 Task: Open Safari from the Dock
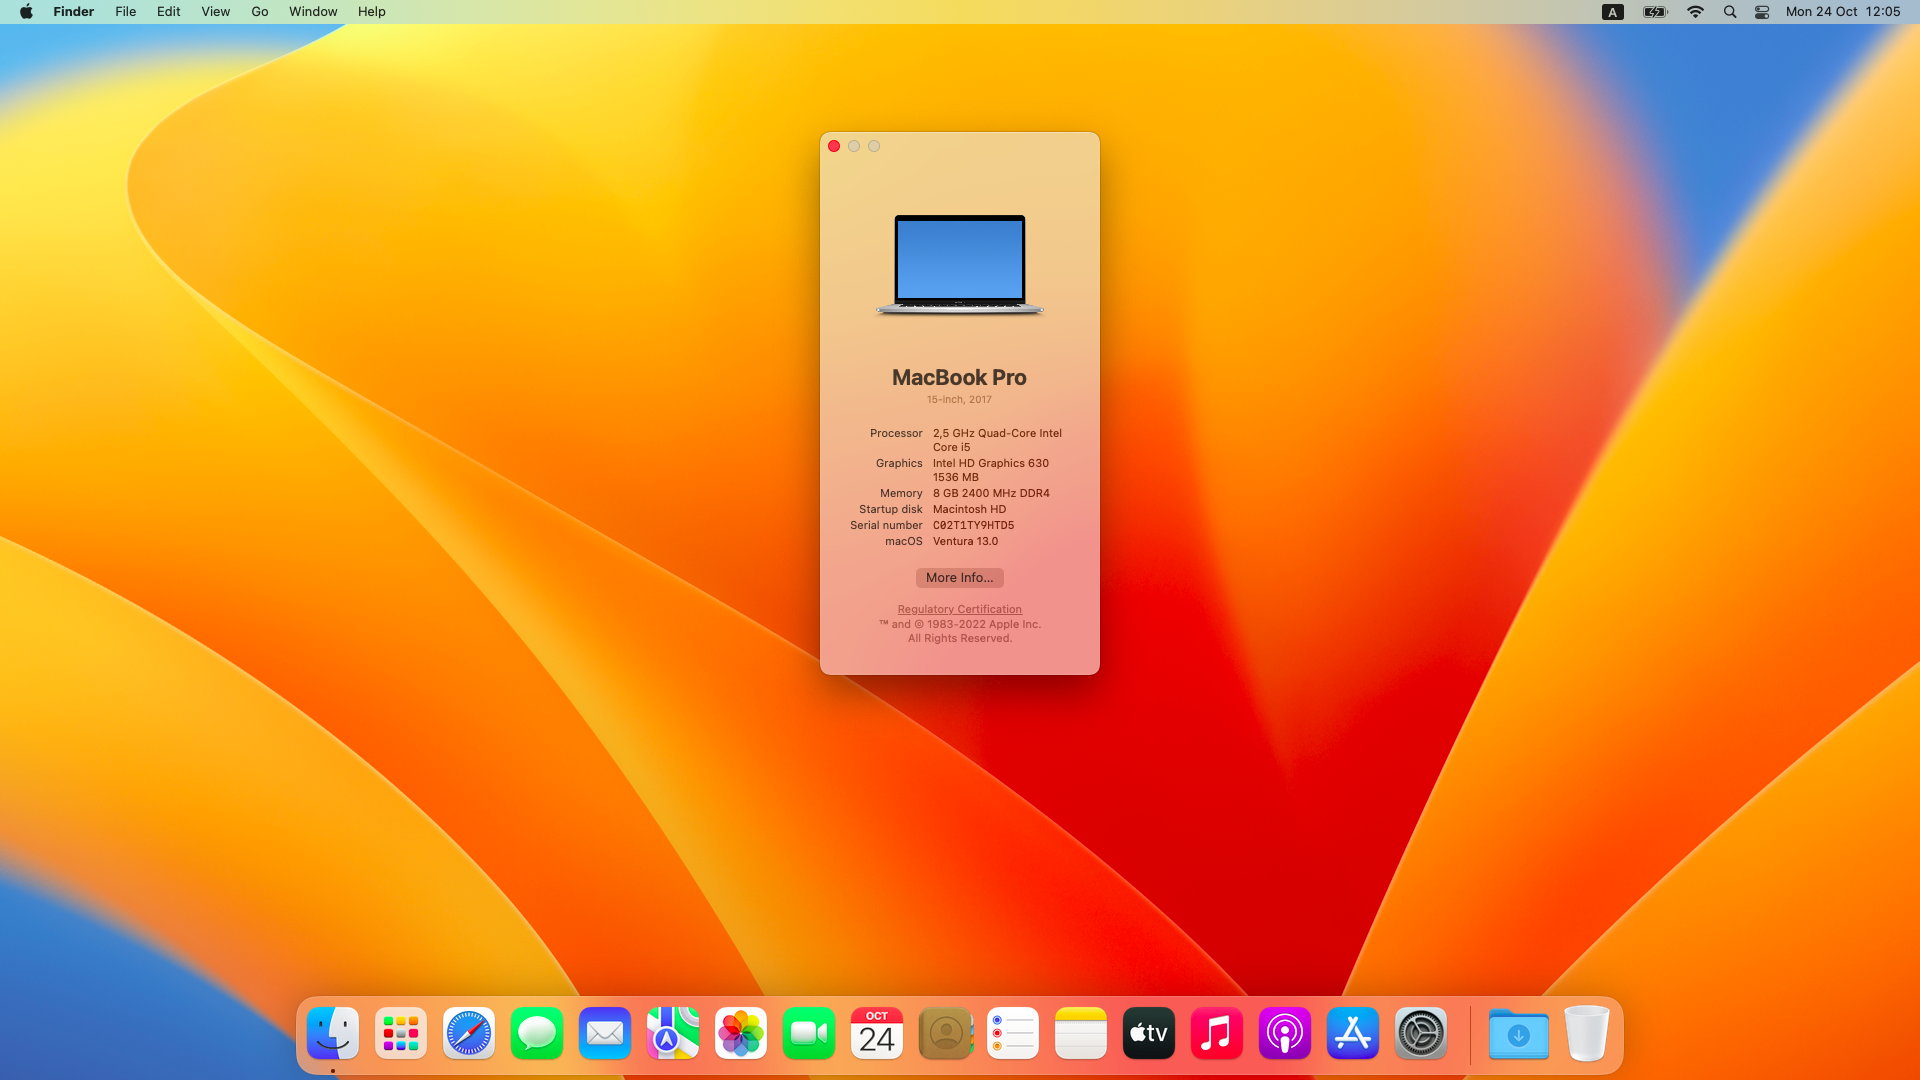coord(469,1033)
